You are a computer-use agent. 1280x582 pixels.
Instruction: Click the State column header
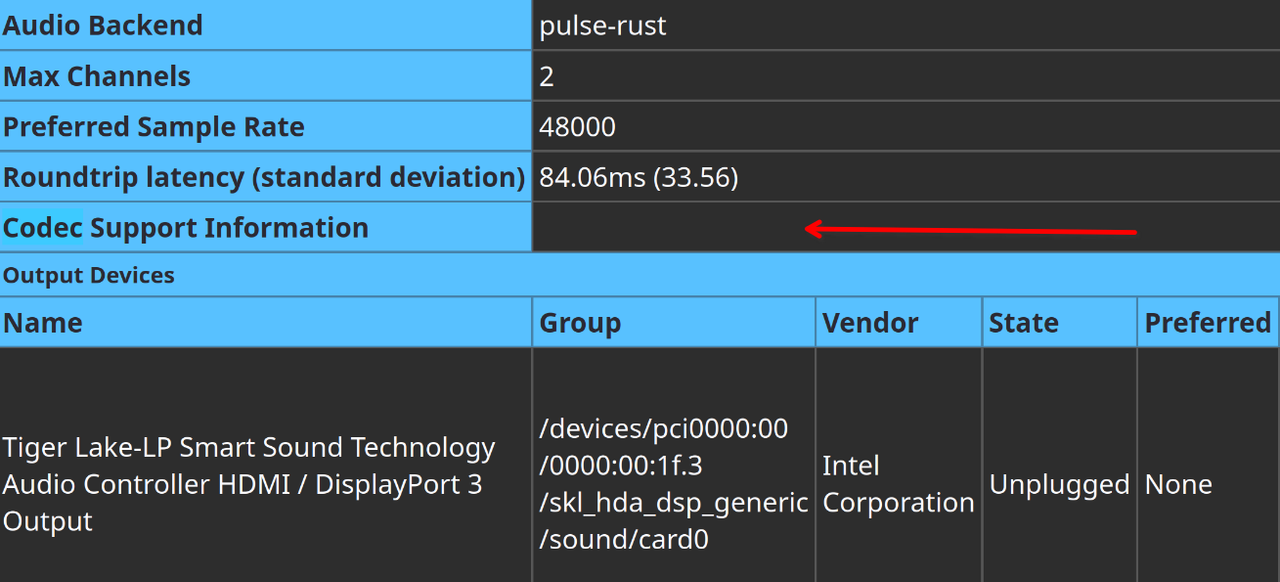[x=1060, y=323]
